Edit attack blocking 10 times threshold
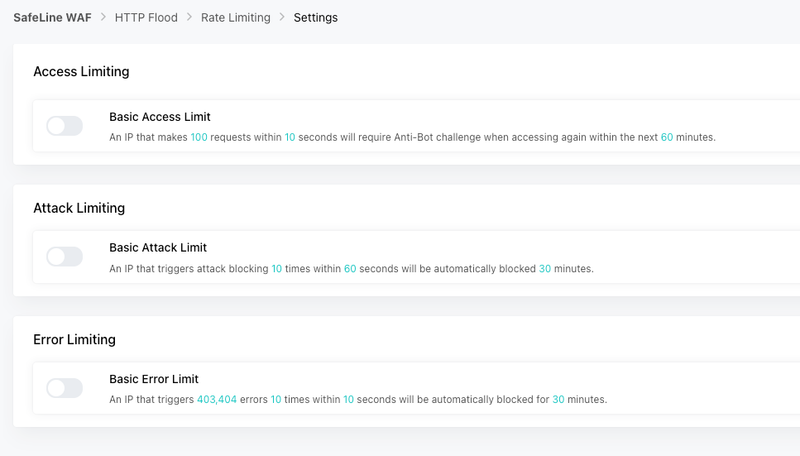Screen dimensions: 800x456 point(277,269)
